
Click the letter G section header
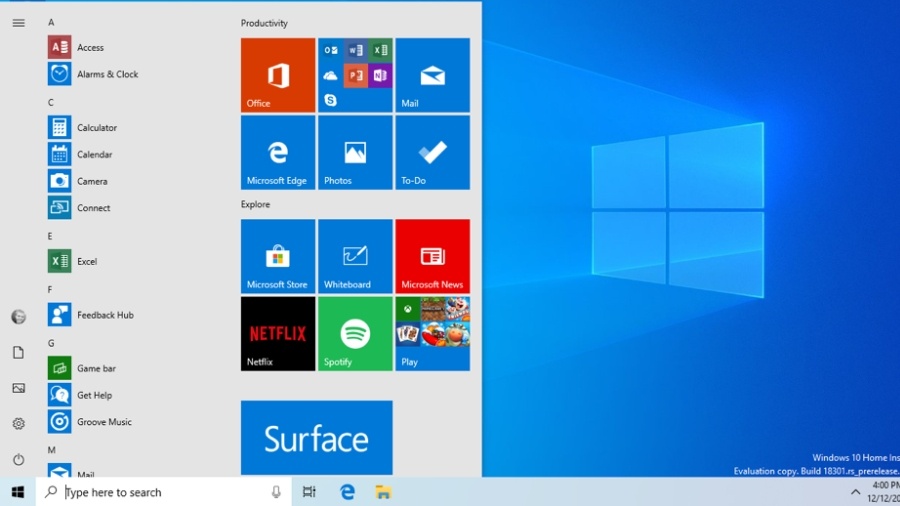51,343
